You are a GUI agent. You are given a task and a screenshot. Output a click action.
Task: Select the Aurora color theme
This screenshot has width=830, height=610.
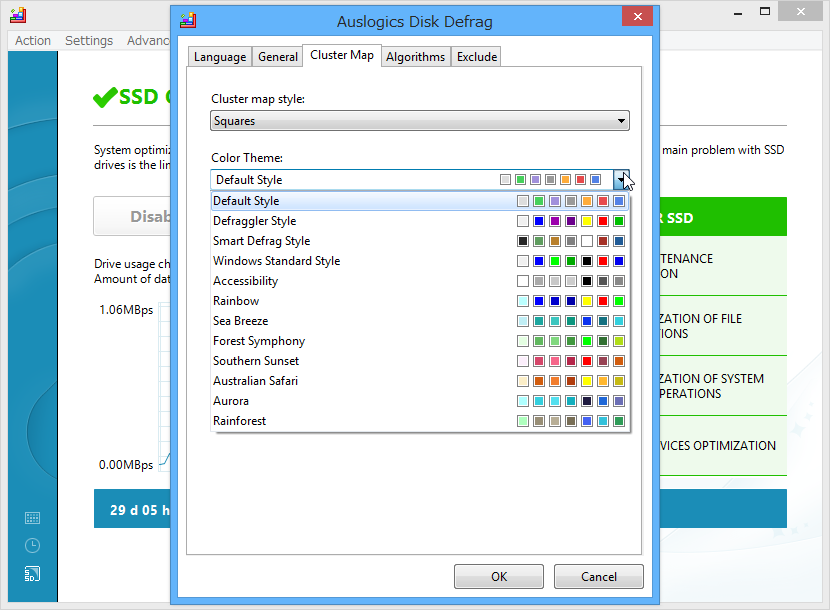point(420,401)
